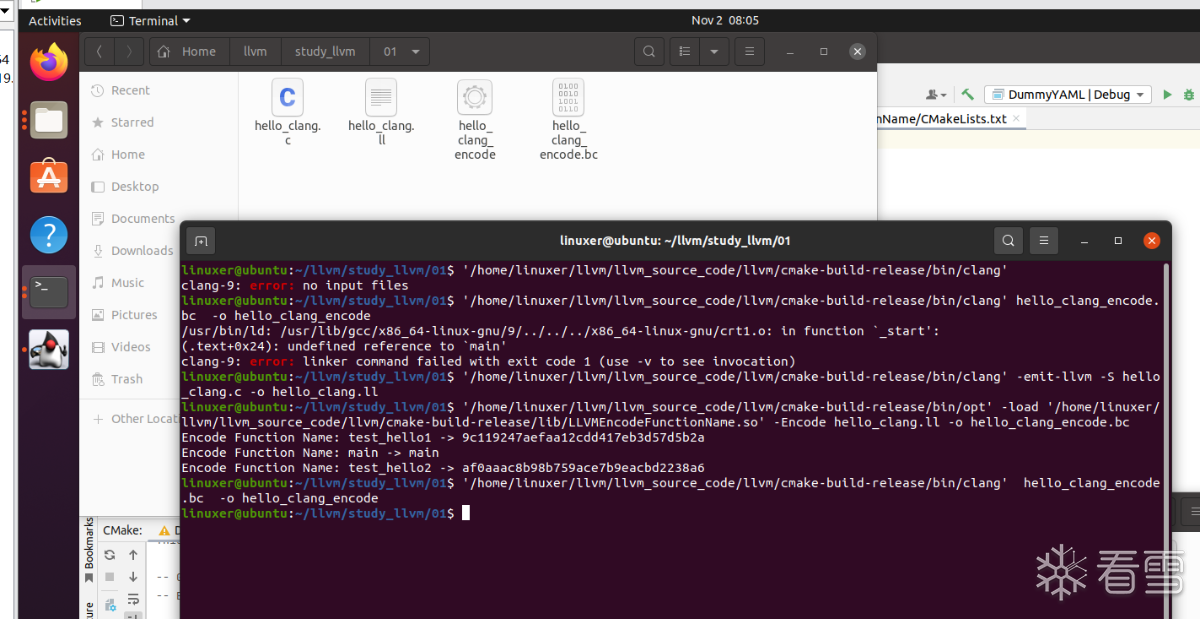Viewport: 1200px width, 619px height.
Task: Toggle soft-wrap in CMake output panel
Action: [x=133, y=599]
